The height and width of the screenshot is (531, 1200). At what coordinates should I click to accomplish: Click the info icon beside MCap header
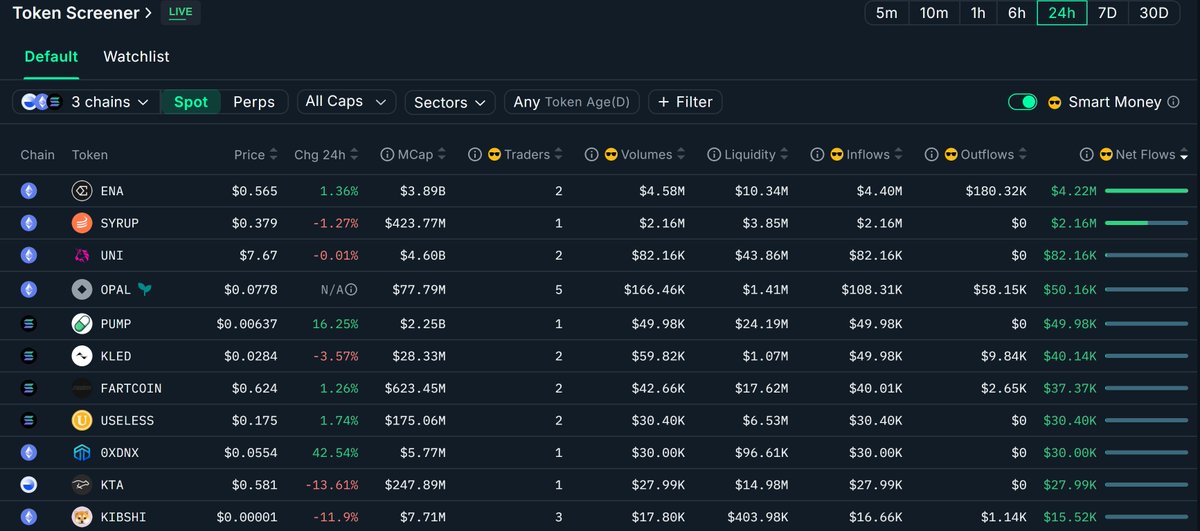pos(387,155)
